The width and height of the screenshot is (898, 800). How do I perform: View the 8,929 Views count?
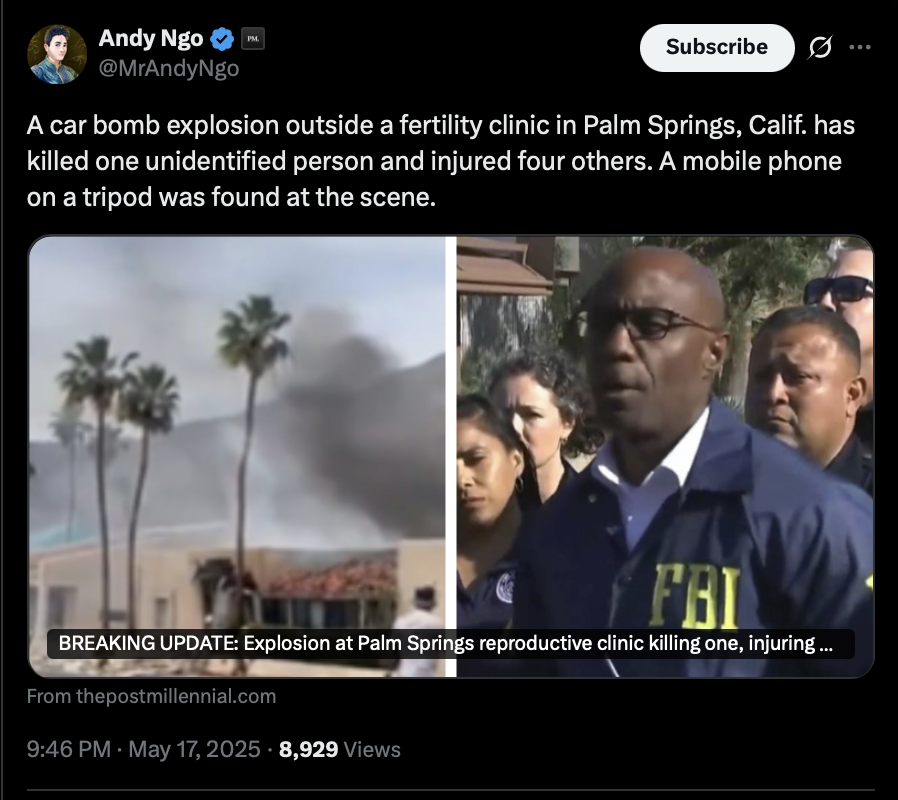point(340,749)
